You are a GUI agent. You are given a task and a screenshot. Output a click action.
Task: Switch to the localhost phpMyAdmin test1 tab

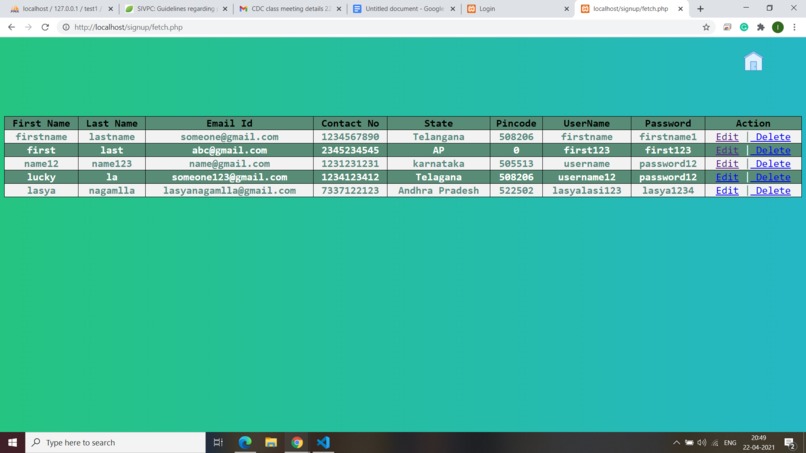(62, 9)
